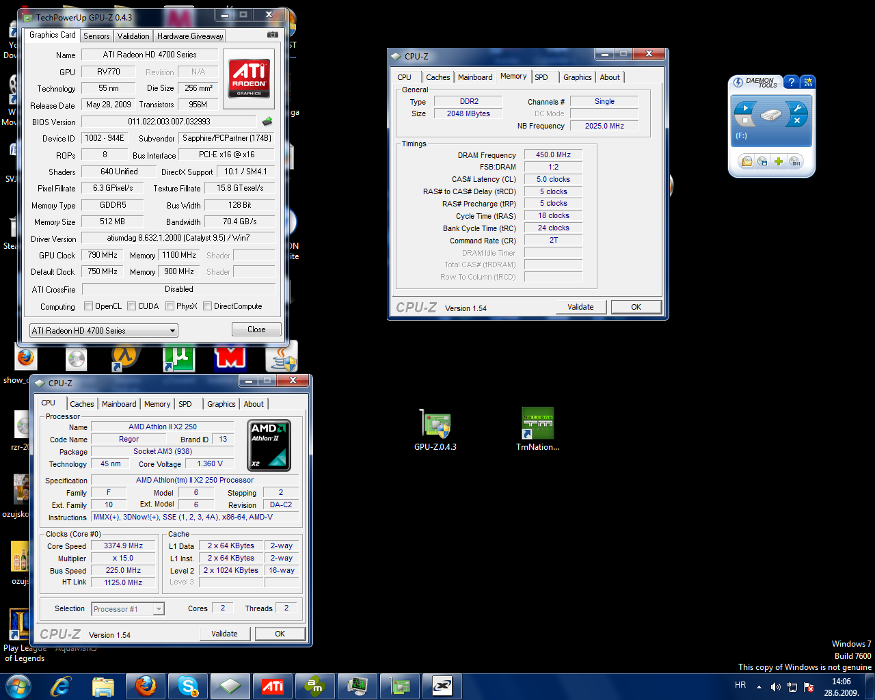The image size is (875, 700).
Task: Click Daemon Tools open image folder icon
Action: [x=746, y=161]
